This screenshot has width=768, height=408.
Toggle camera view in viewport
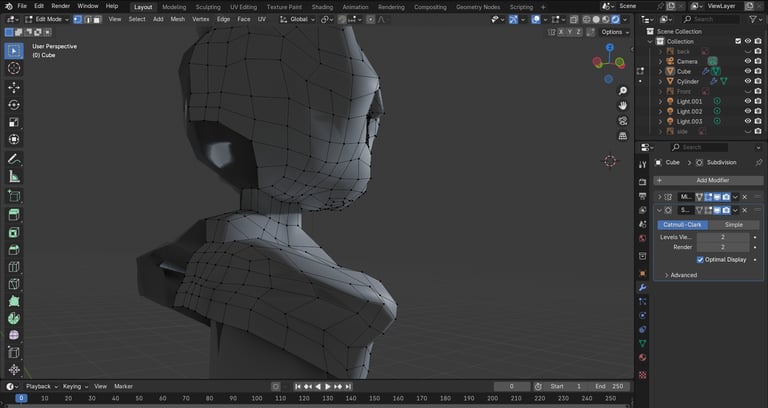pyautogui.click(x=622, y=120)
